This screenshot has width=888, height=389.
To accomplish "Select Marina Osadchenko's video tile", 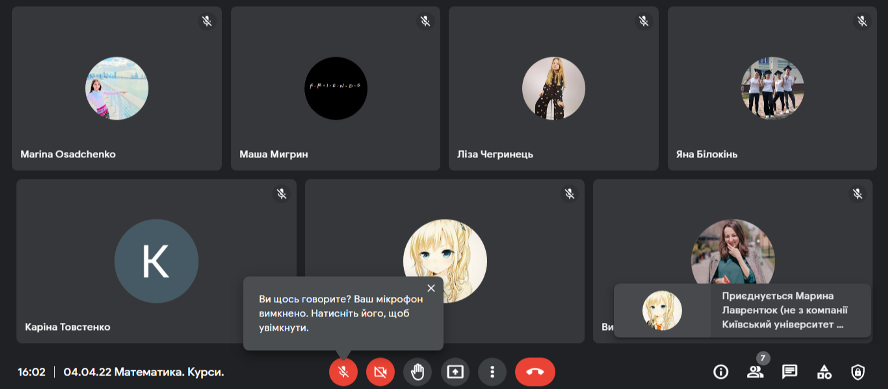I will pyautogui.click(x=117, y=88).
